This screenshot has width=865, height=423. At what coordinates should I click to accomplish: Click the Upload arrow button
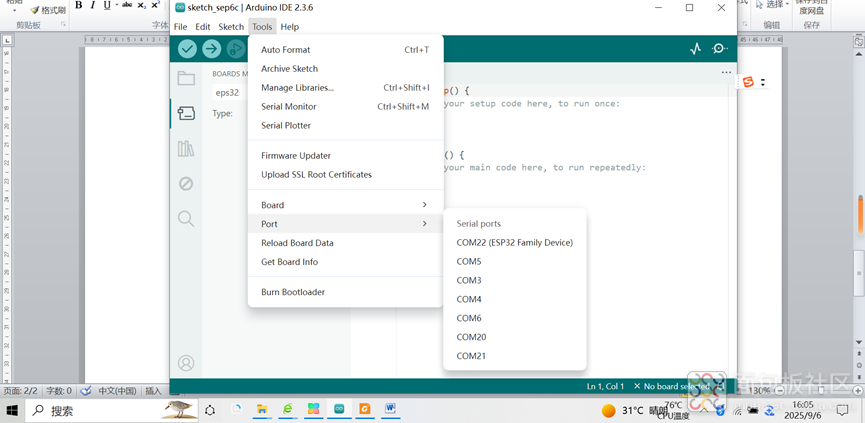click(x=211, y=49)
